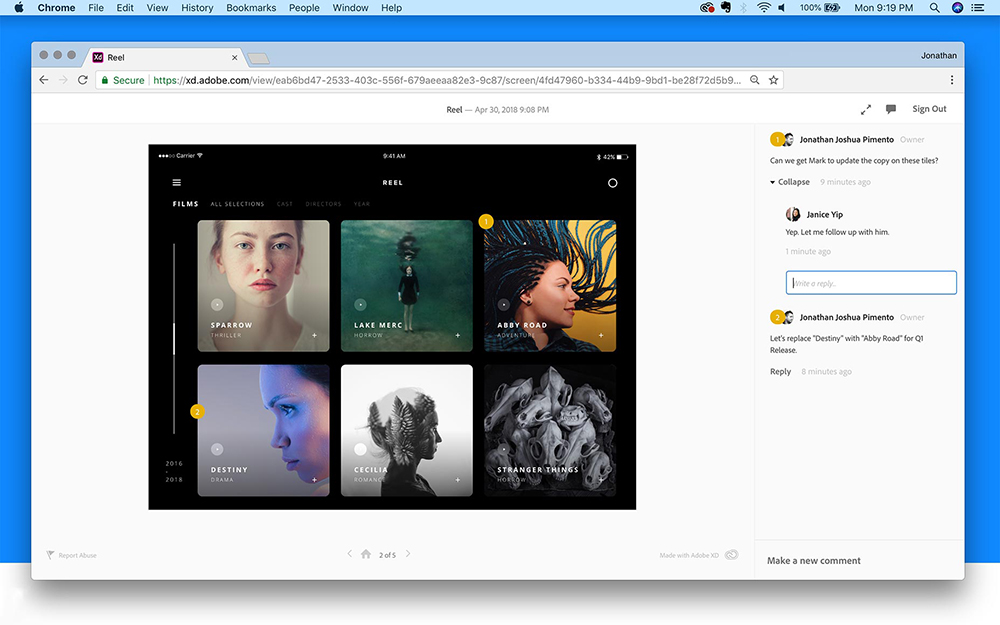Go to previous prototype screen

(x=349, y=554)
